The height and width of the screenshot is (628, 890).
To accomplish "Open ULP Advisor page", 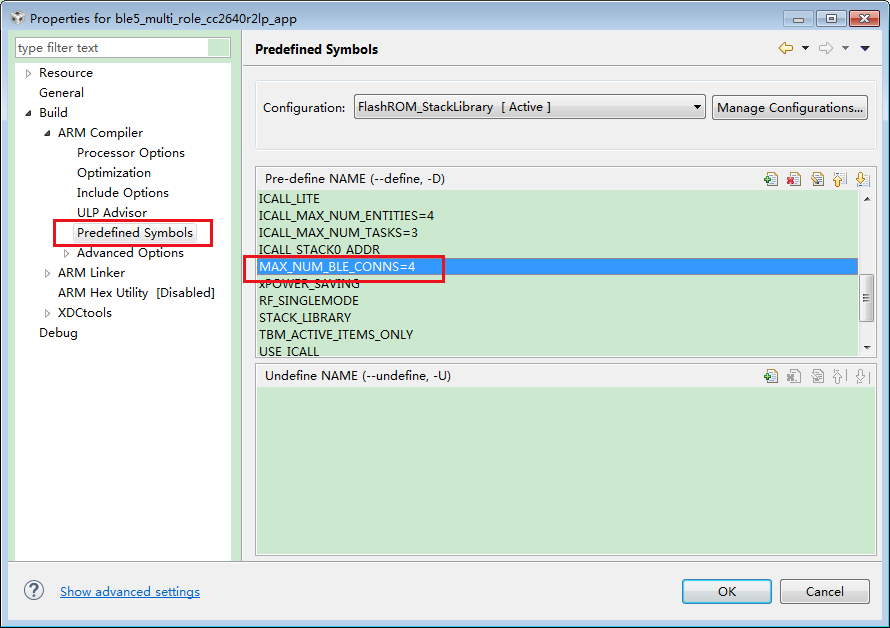I will (112, 212).
